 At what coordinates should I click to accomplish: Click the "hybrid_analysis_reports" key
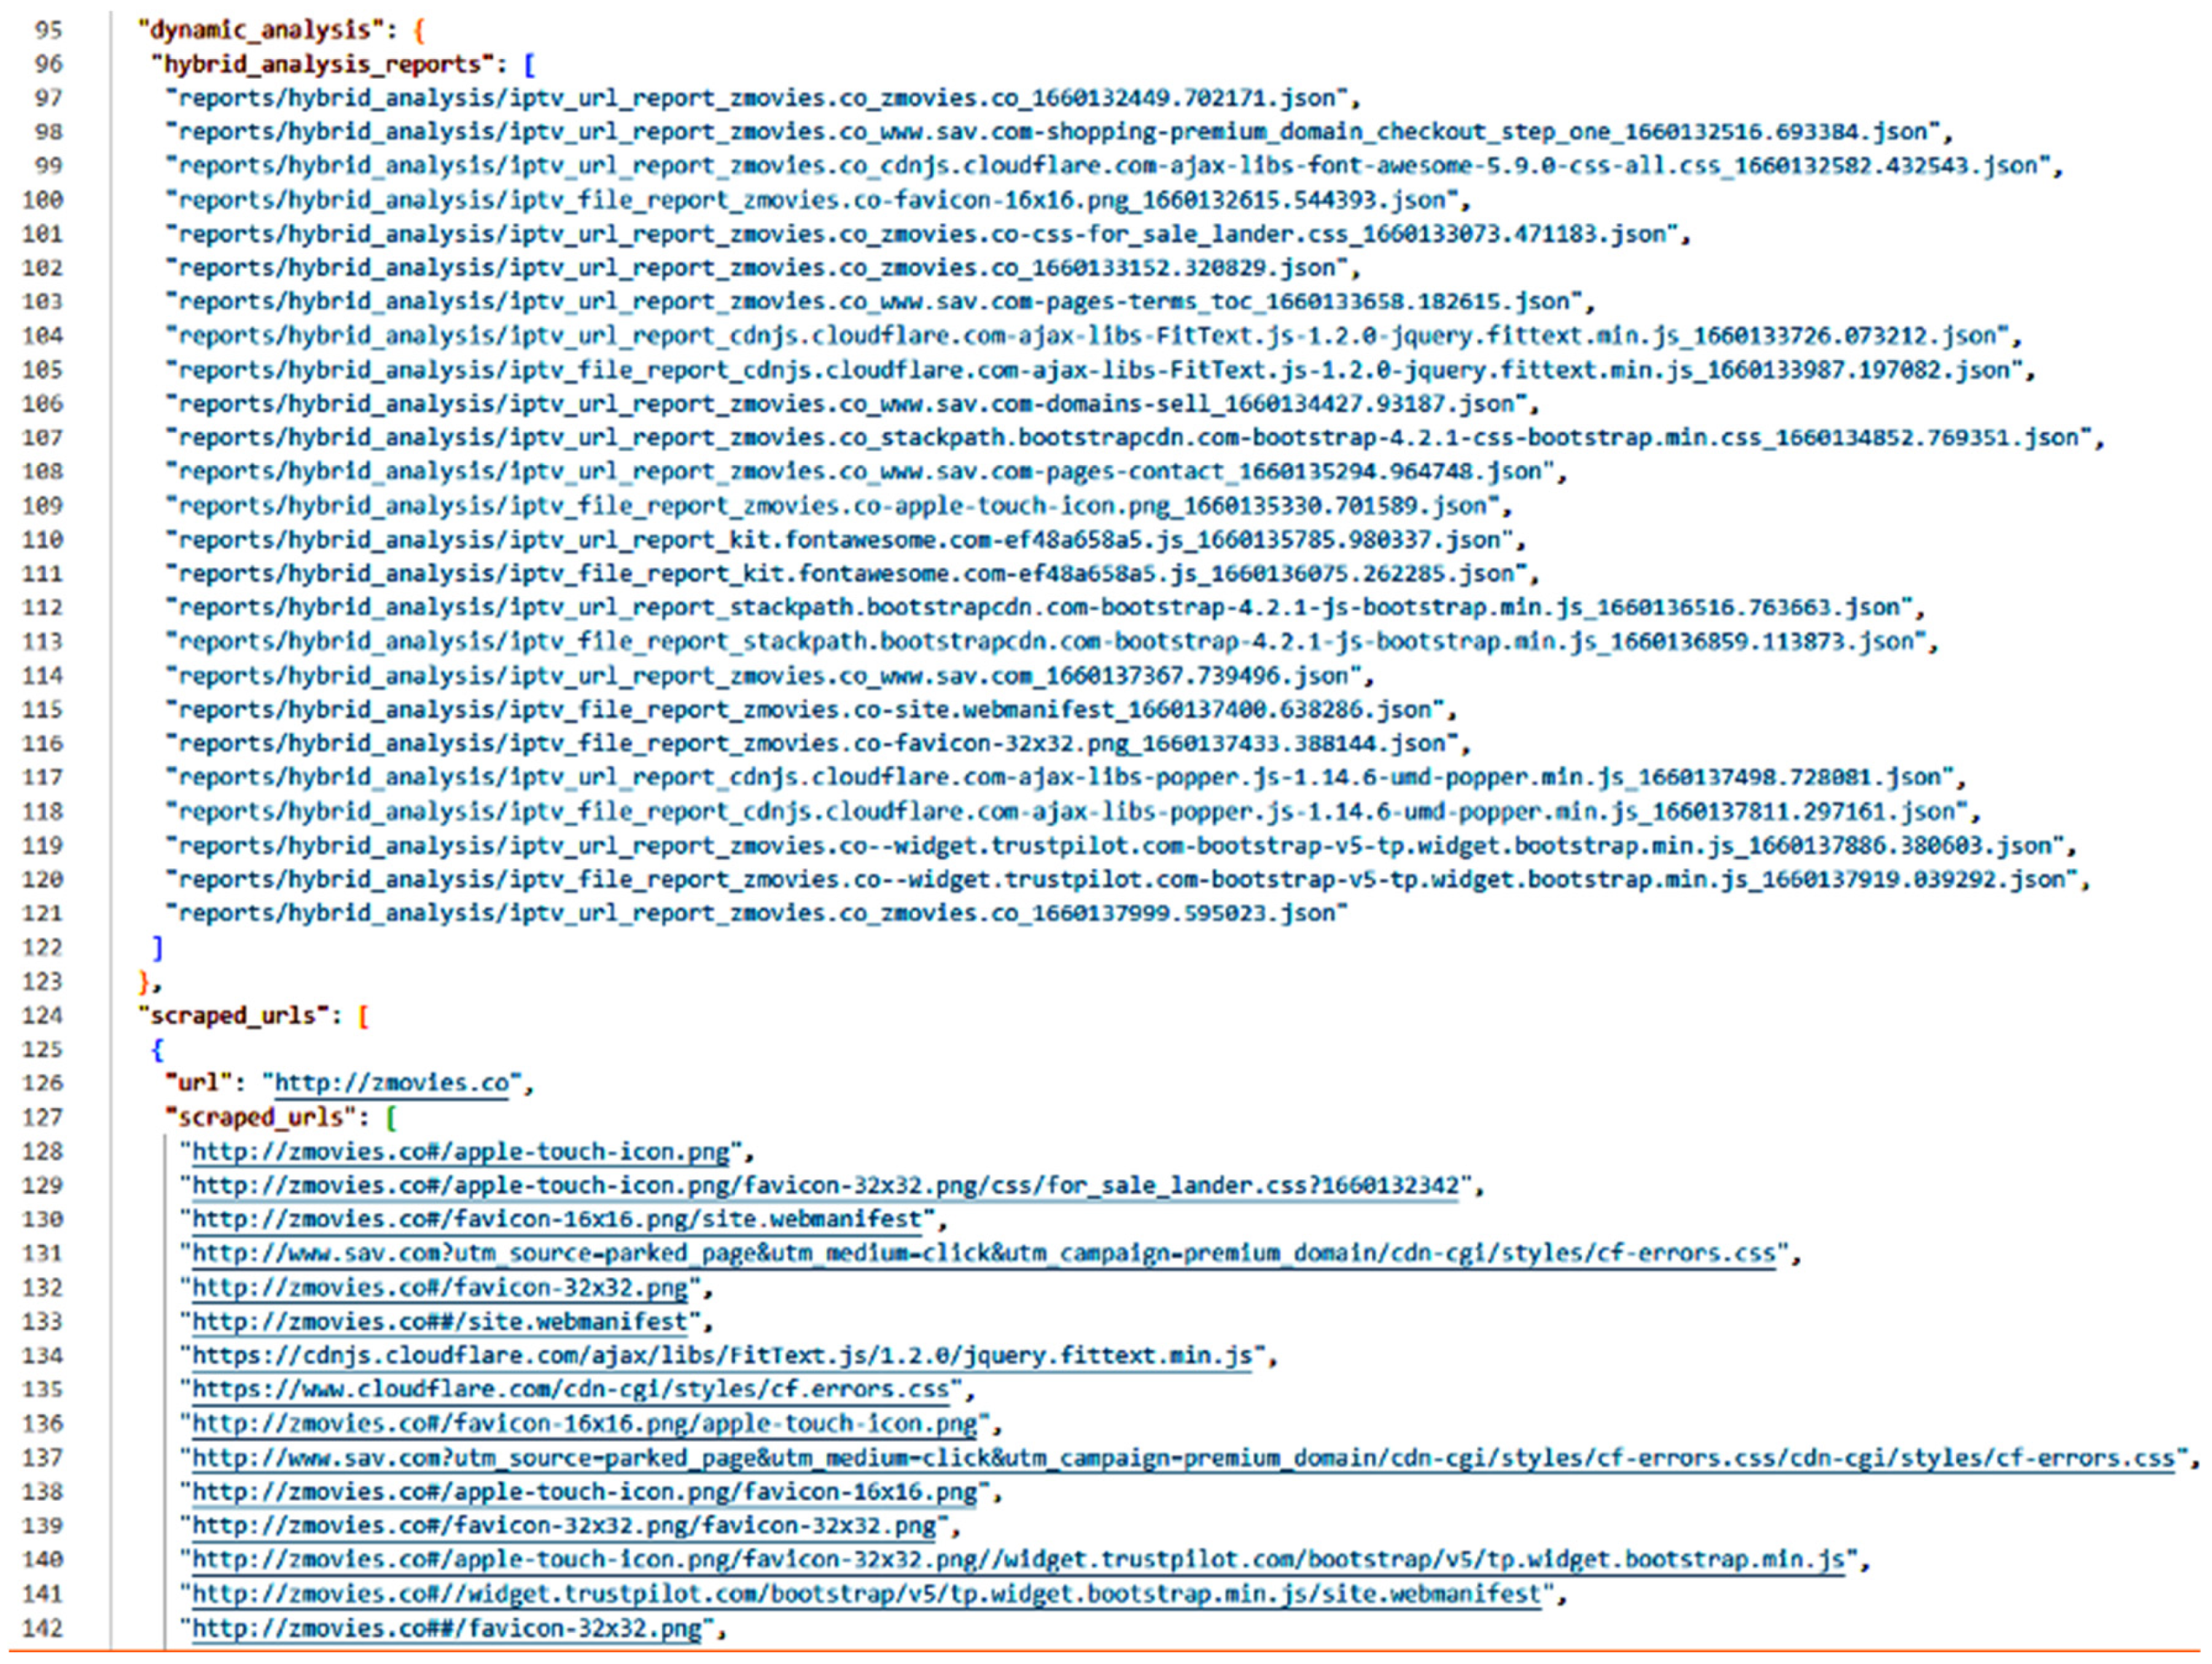[322, 64]
